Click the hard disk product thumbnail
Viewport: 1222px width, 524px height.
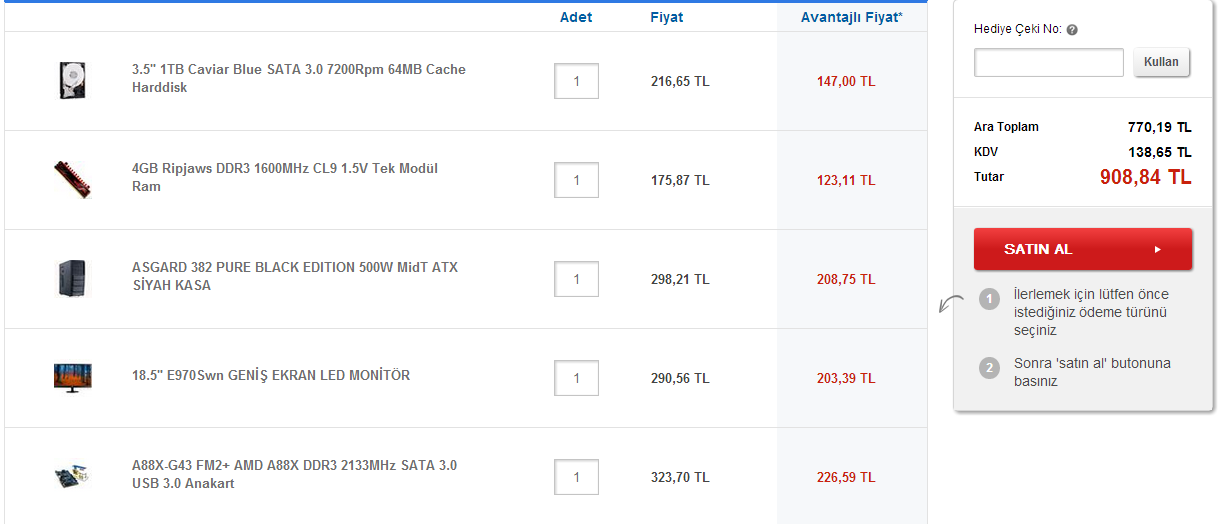click(x=74, y=80)
